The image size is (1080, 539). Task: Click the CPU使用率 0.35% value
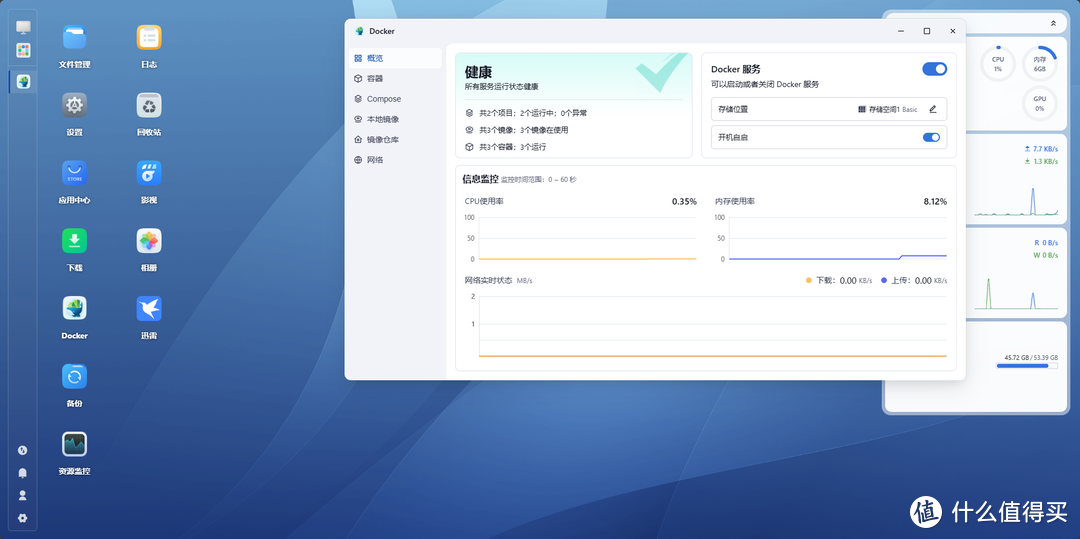[684, 202]
